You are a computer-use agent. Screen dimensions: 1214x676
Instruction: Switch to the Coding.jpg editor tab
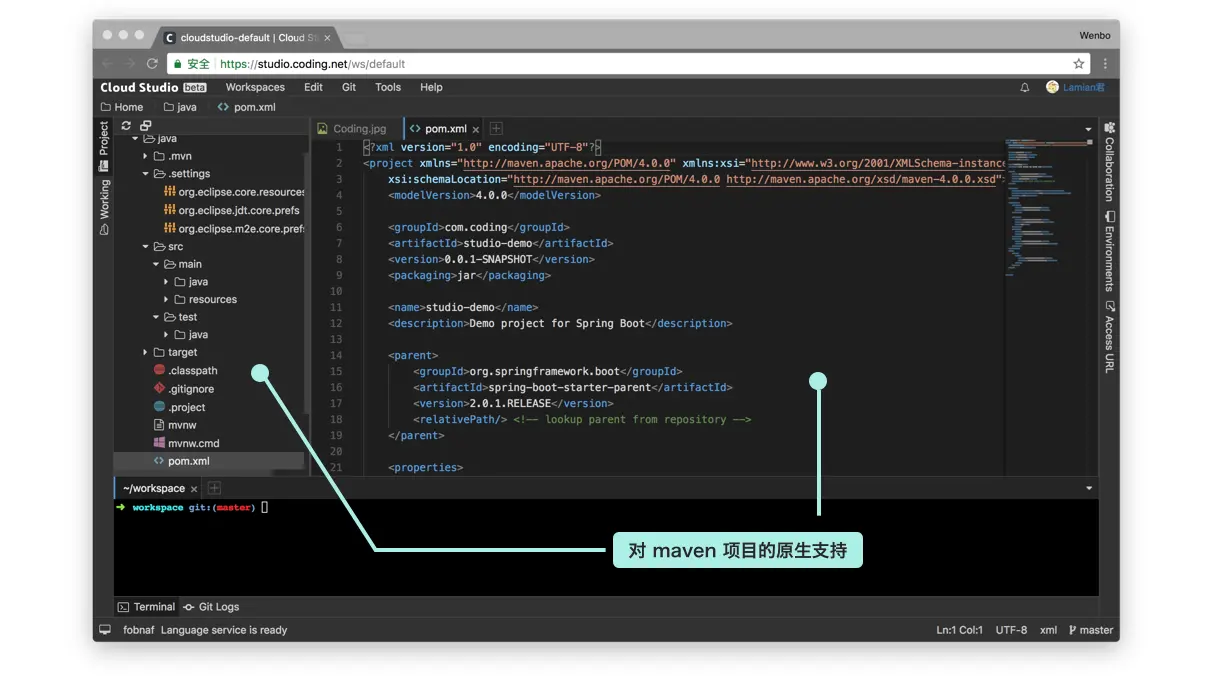[352, 129]
